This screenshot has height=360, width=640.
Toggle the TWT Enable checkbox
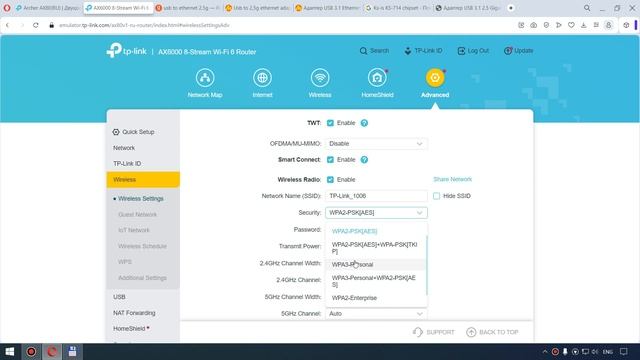330,123
